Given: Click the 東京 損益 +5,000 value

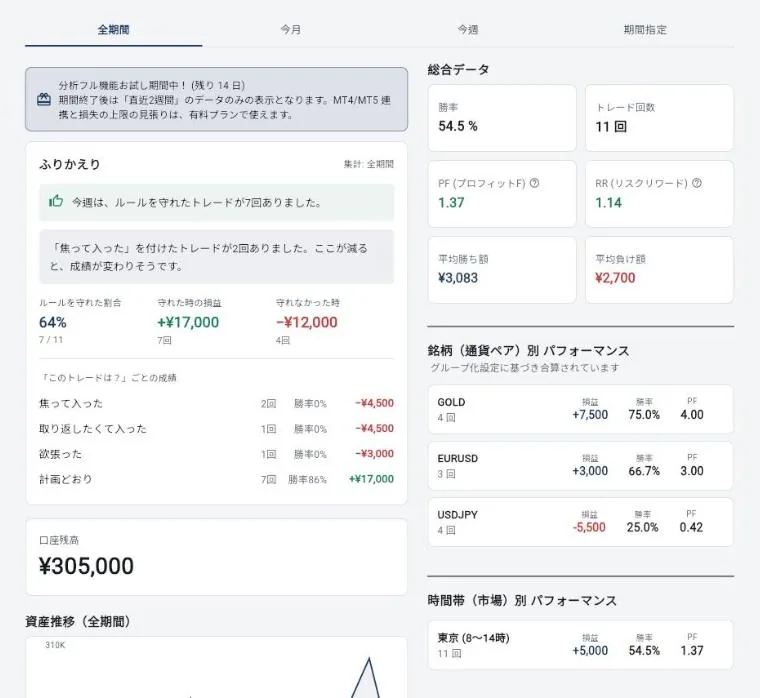Looking at the screenshot, I should pos(590,650).
